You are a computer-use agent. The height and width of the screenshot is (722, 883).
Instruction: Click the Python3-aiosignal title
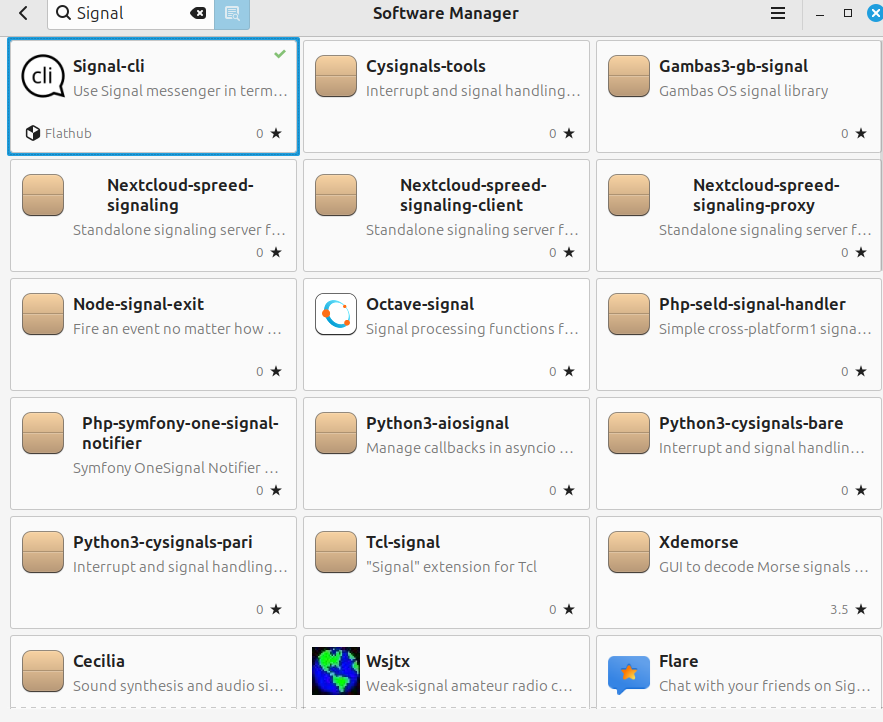point(438,423)
